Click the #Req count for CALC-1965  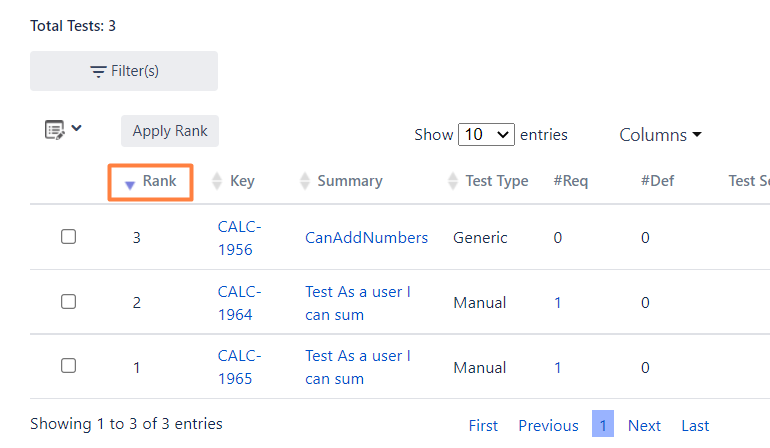click(557, 367)
